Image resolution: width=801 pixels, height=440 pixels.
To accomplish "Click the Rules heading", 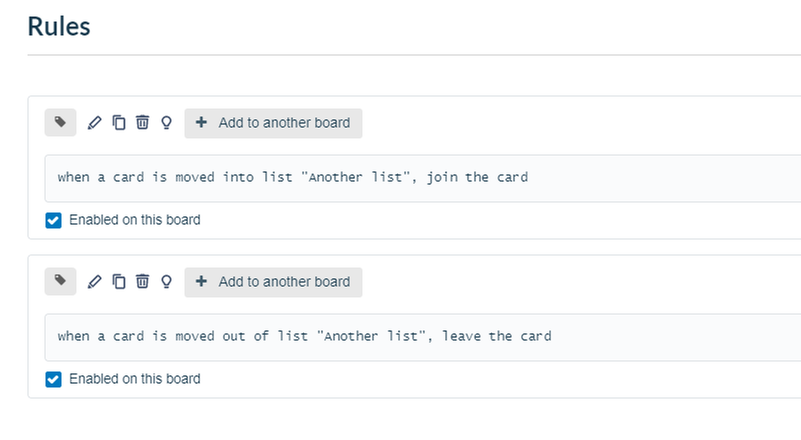I will (59, 27).
